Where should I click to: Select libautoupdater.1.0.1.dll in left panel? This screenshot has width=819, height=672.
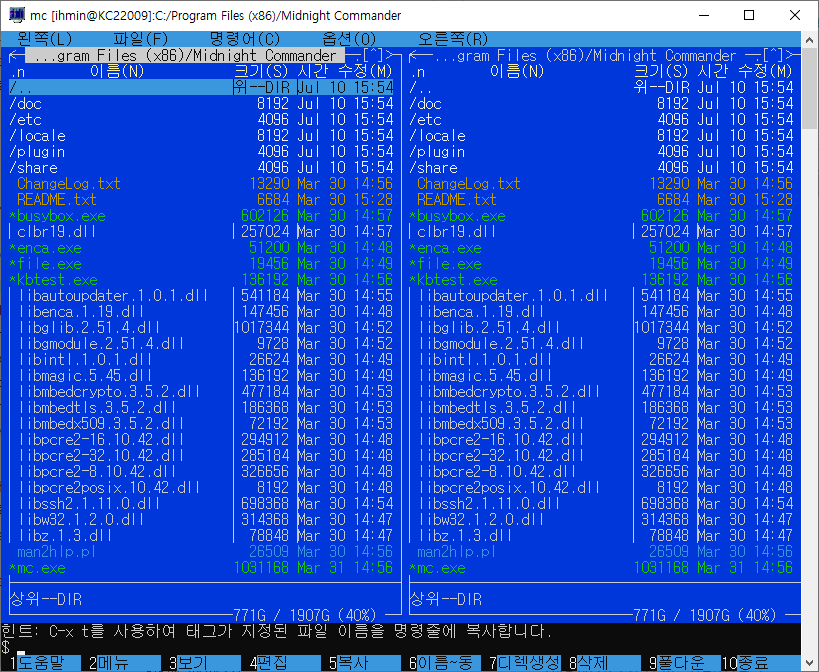tap(201, 296)
